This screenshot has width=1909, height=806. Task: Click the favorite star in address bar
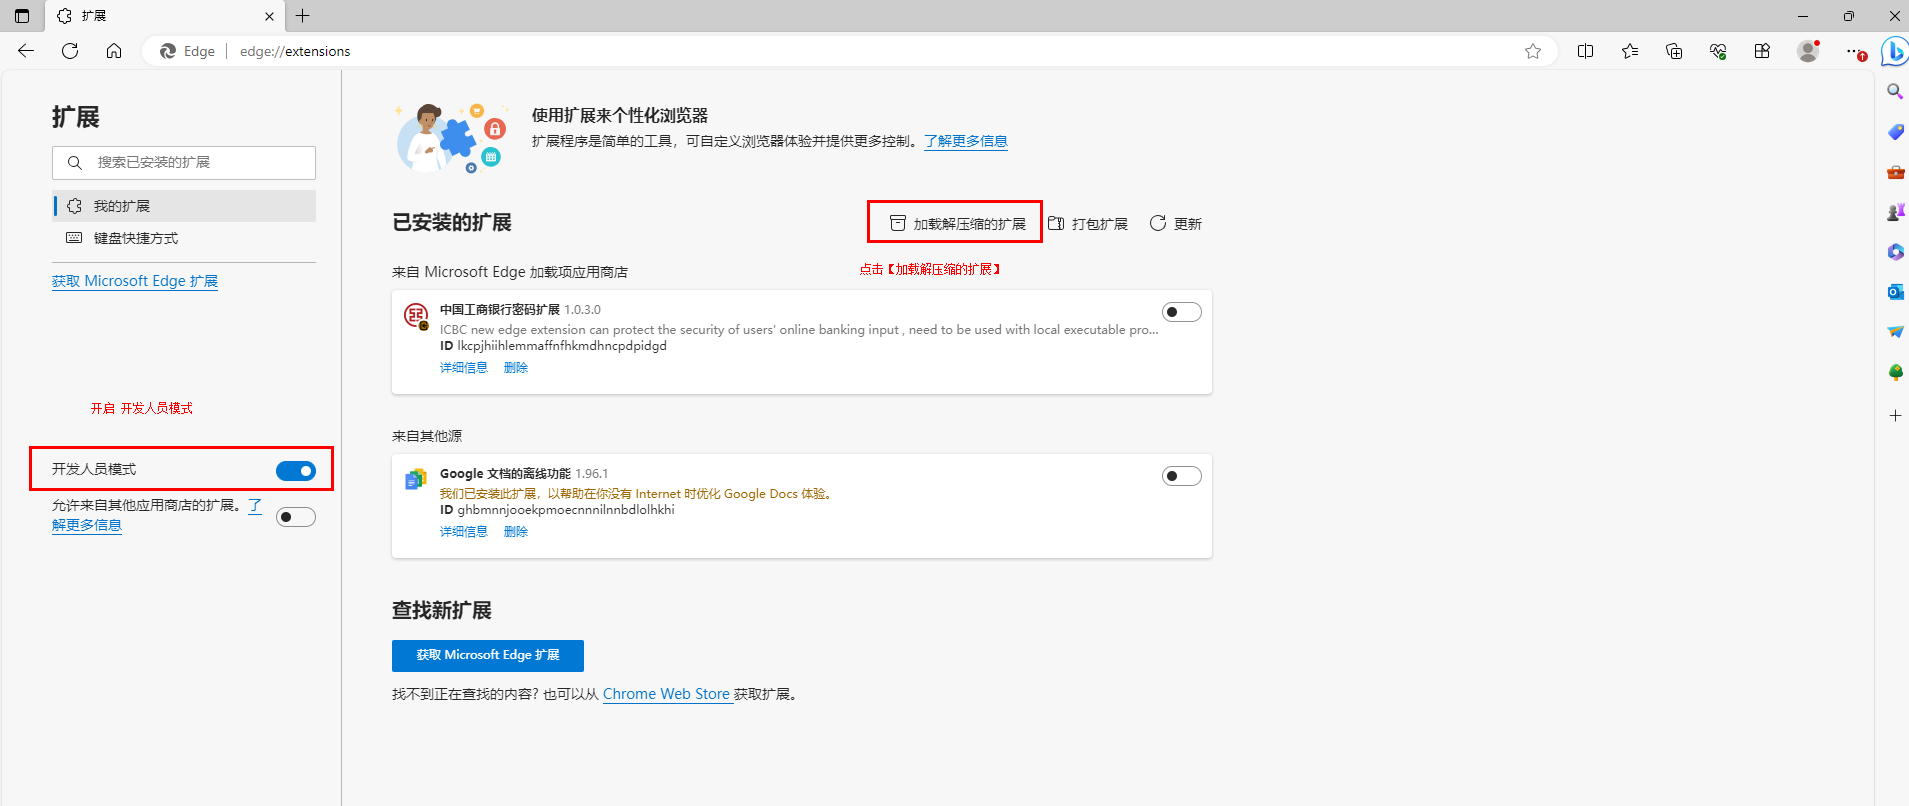[1532, 51]
